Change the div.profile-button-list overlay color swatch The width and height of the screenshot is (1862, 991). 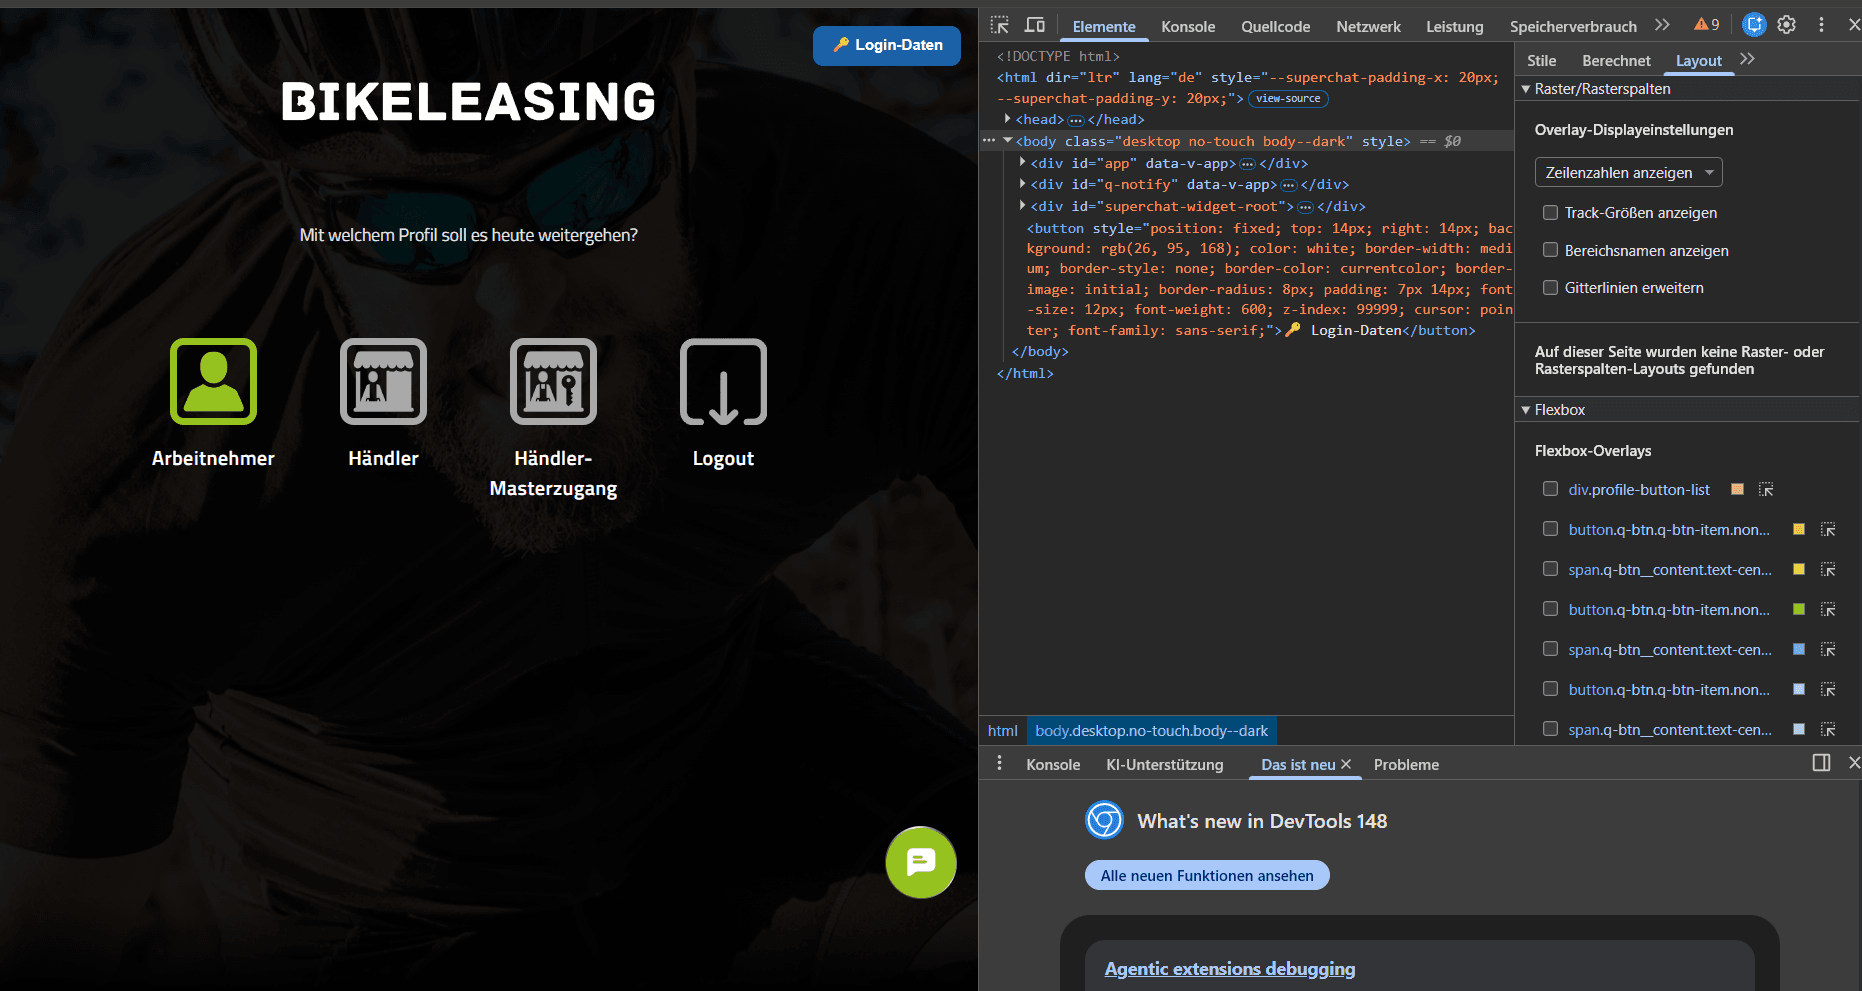(x=1737, y=489)
